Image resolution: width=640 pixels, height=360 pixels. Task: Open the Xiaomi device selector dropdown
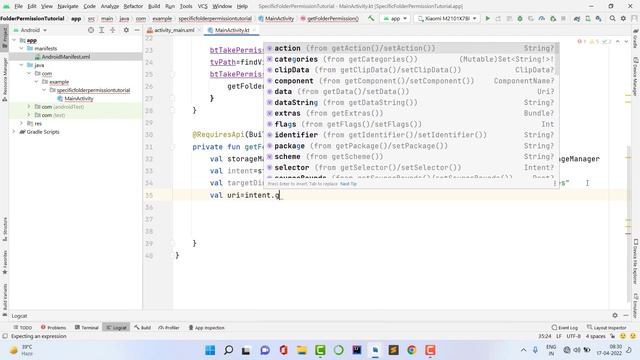(x=447, y=18)
